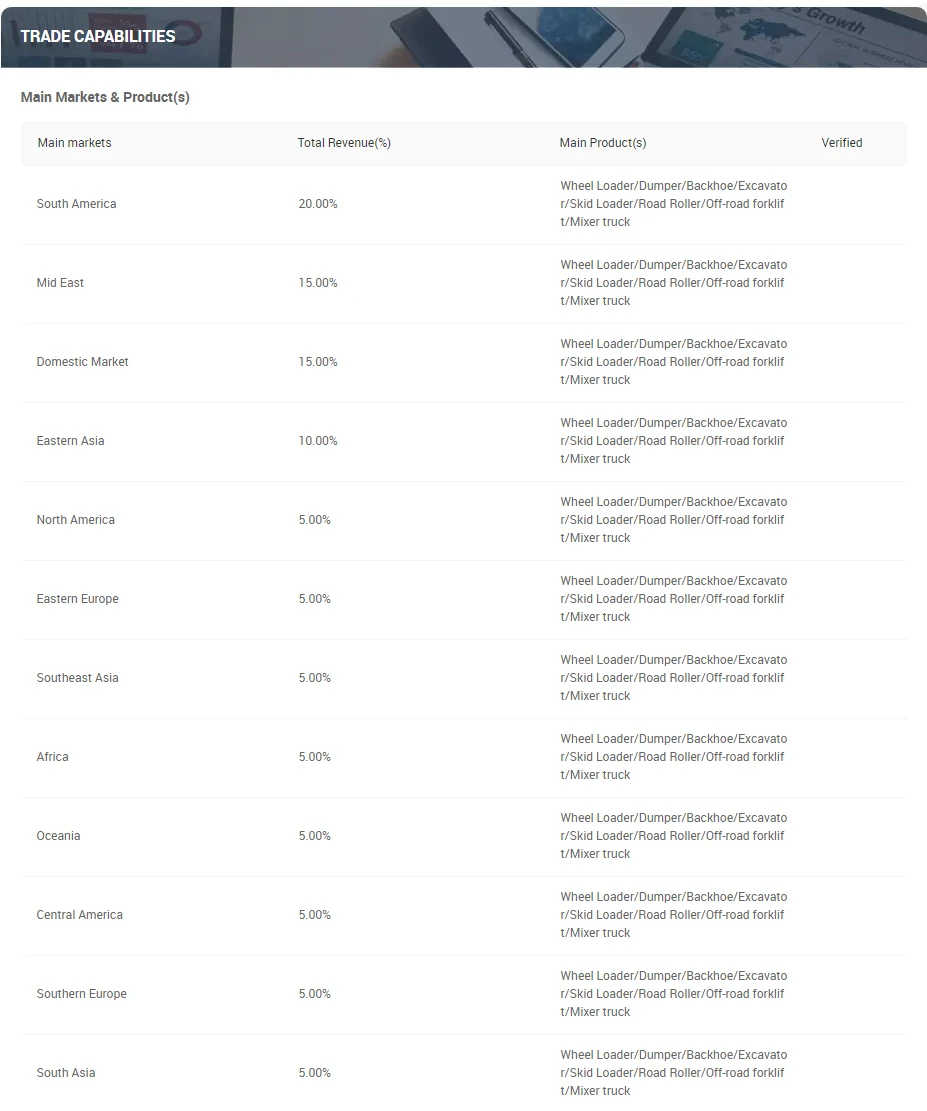Click the Verified column header
927x1111 pixels.
tap(842, 143)
